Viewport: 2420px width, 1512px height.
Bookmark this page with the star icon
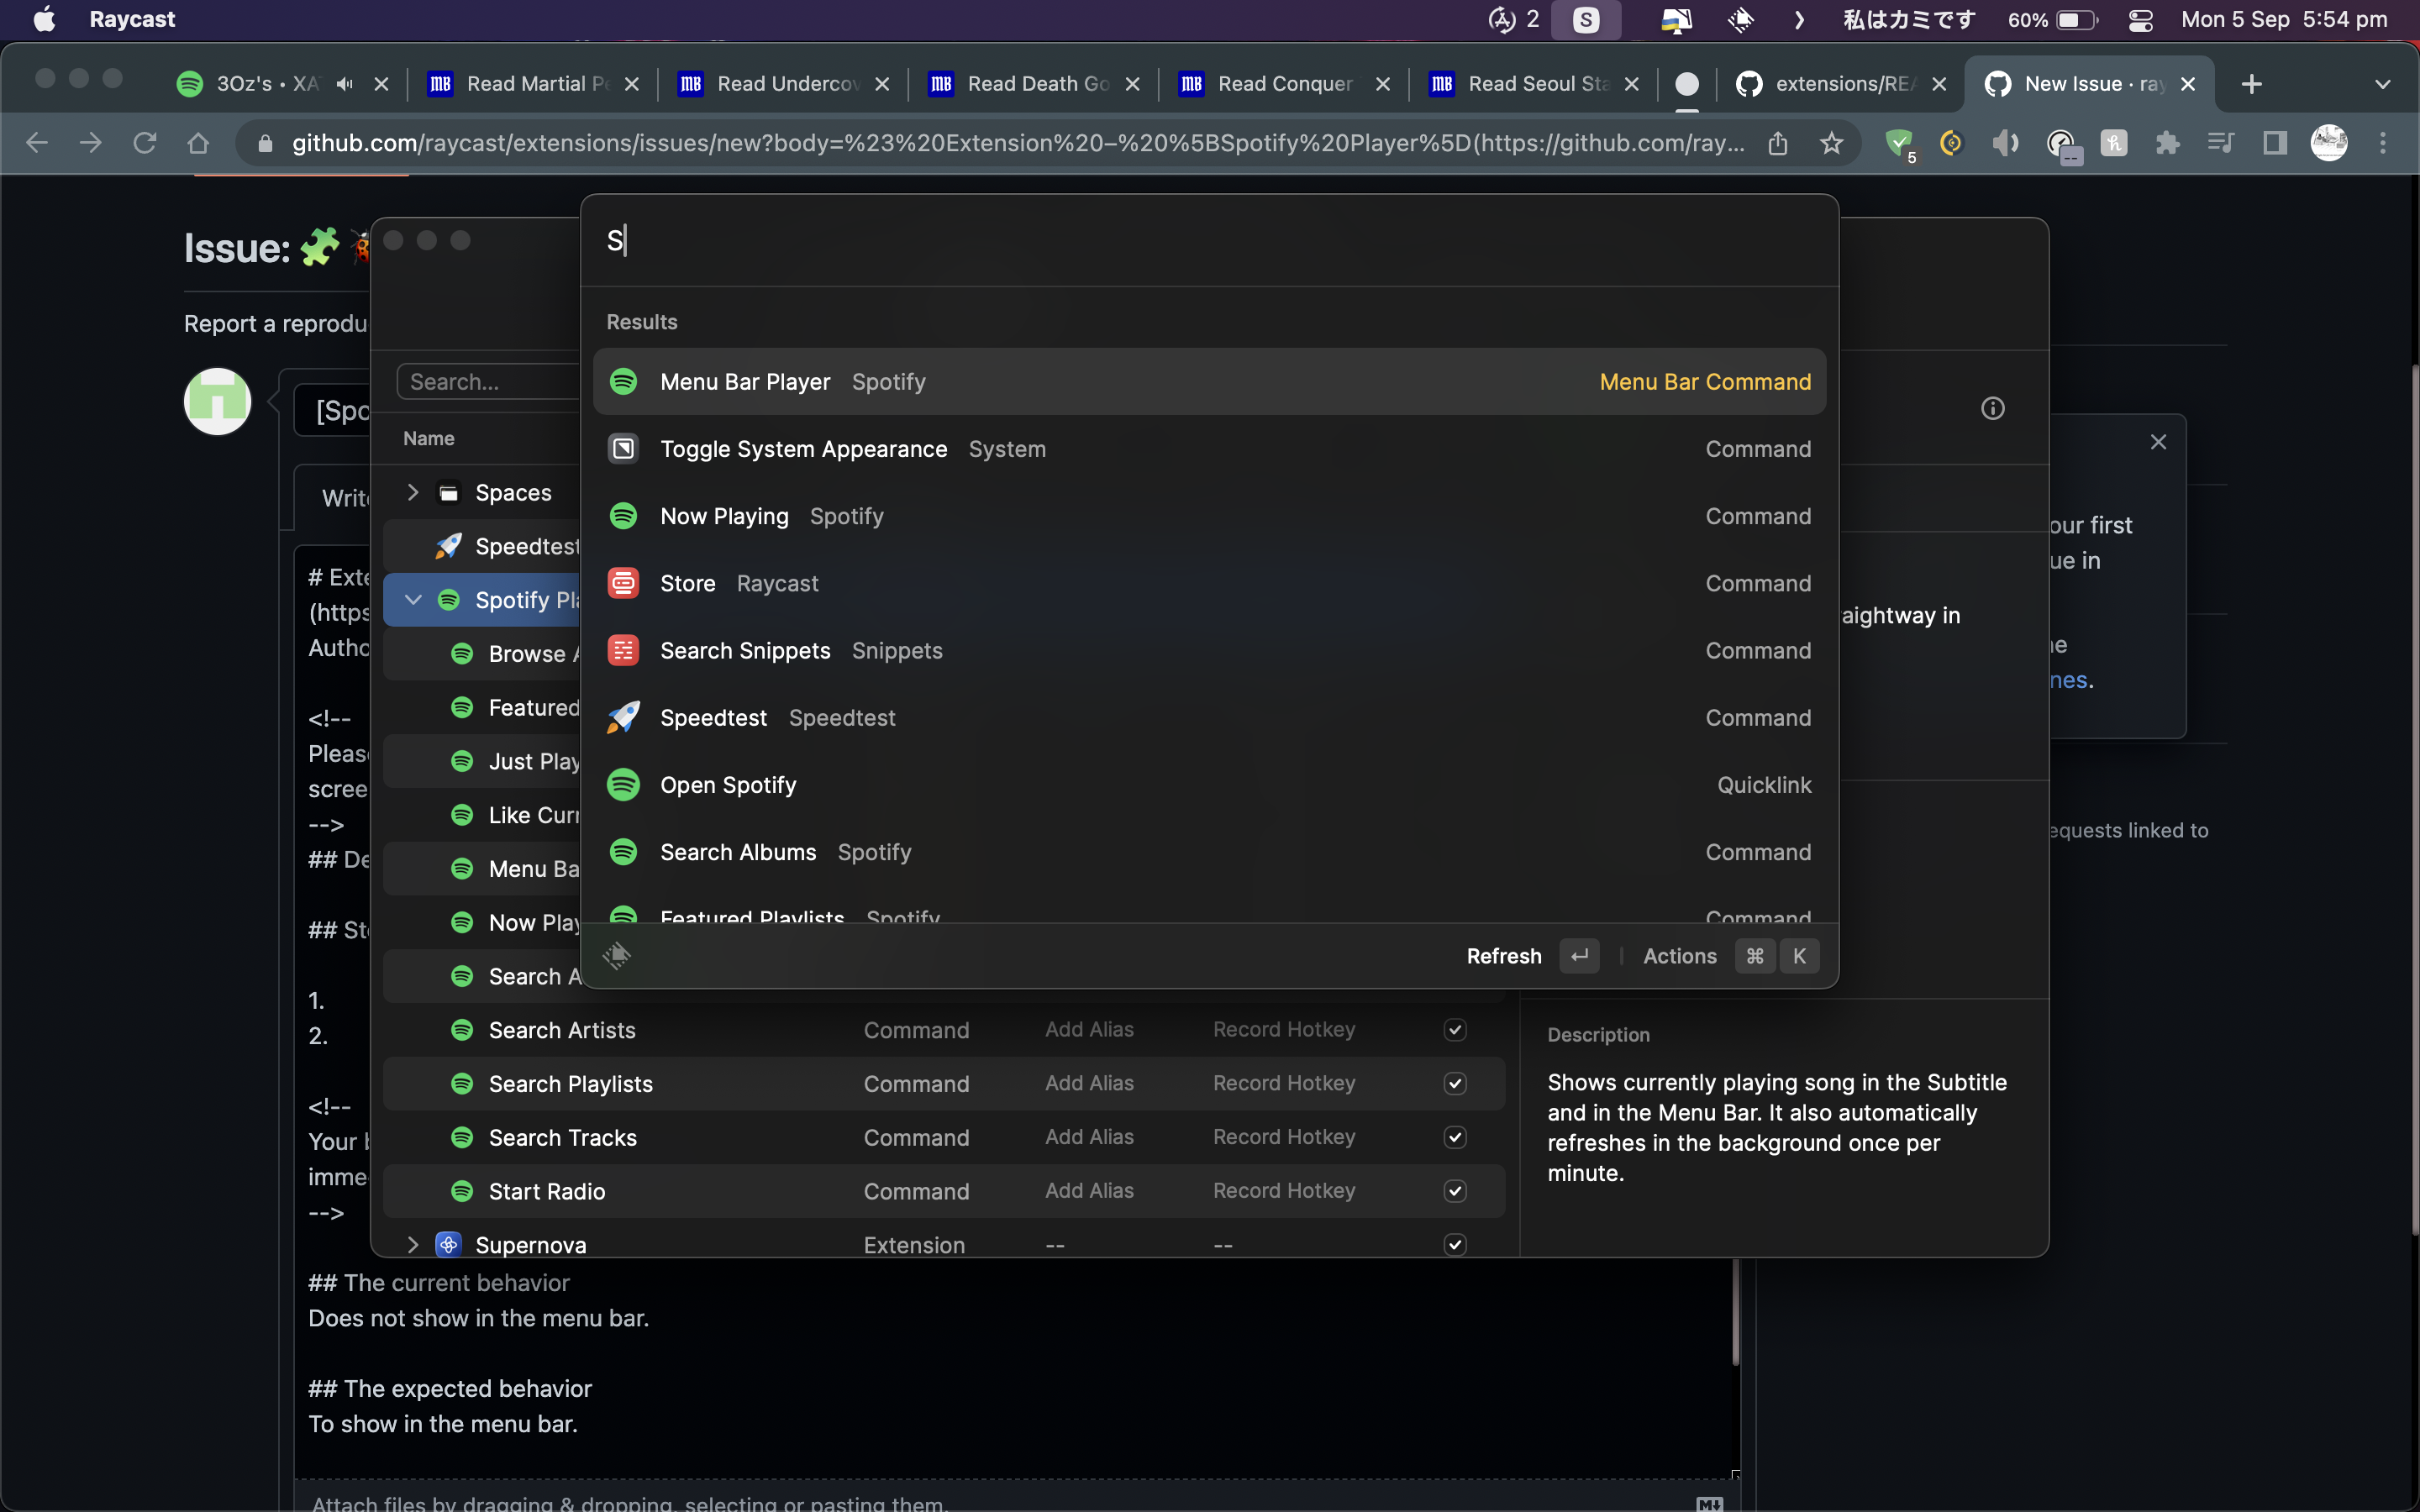tap(1831, 143)
